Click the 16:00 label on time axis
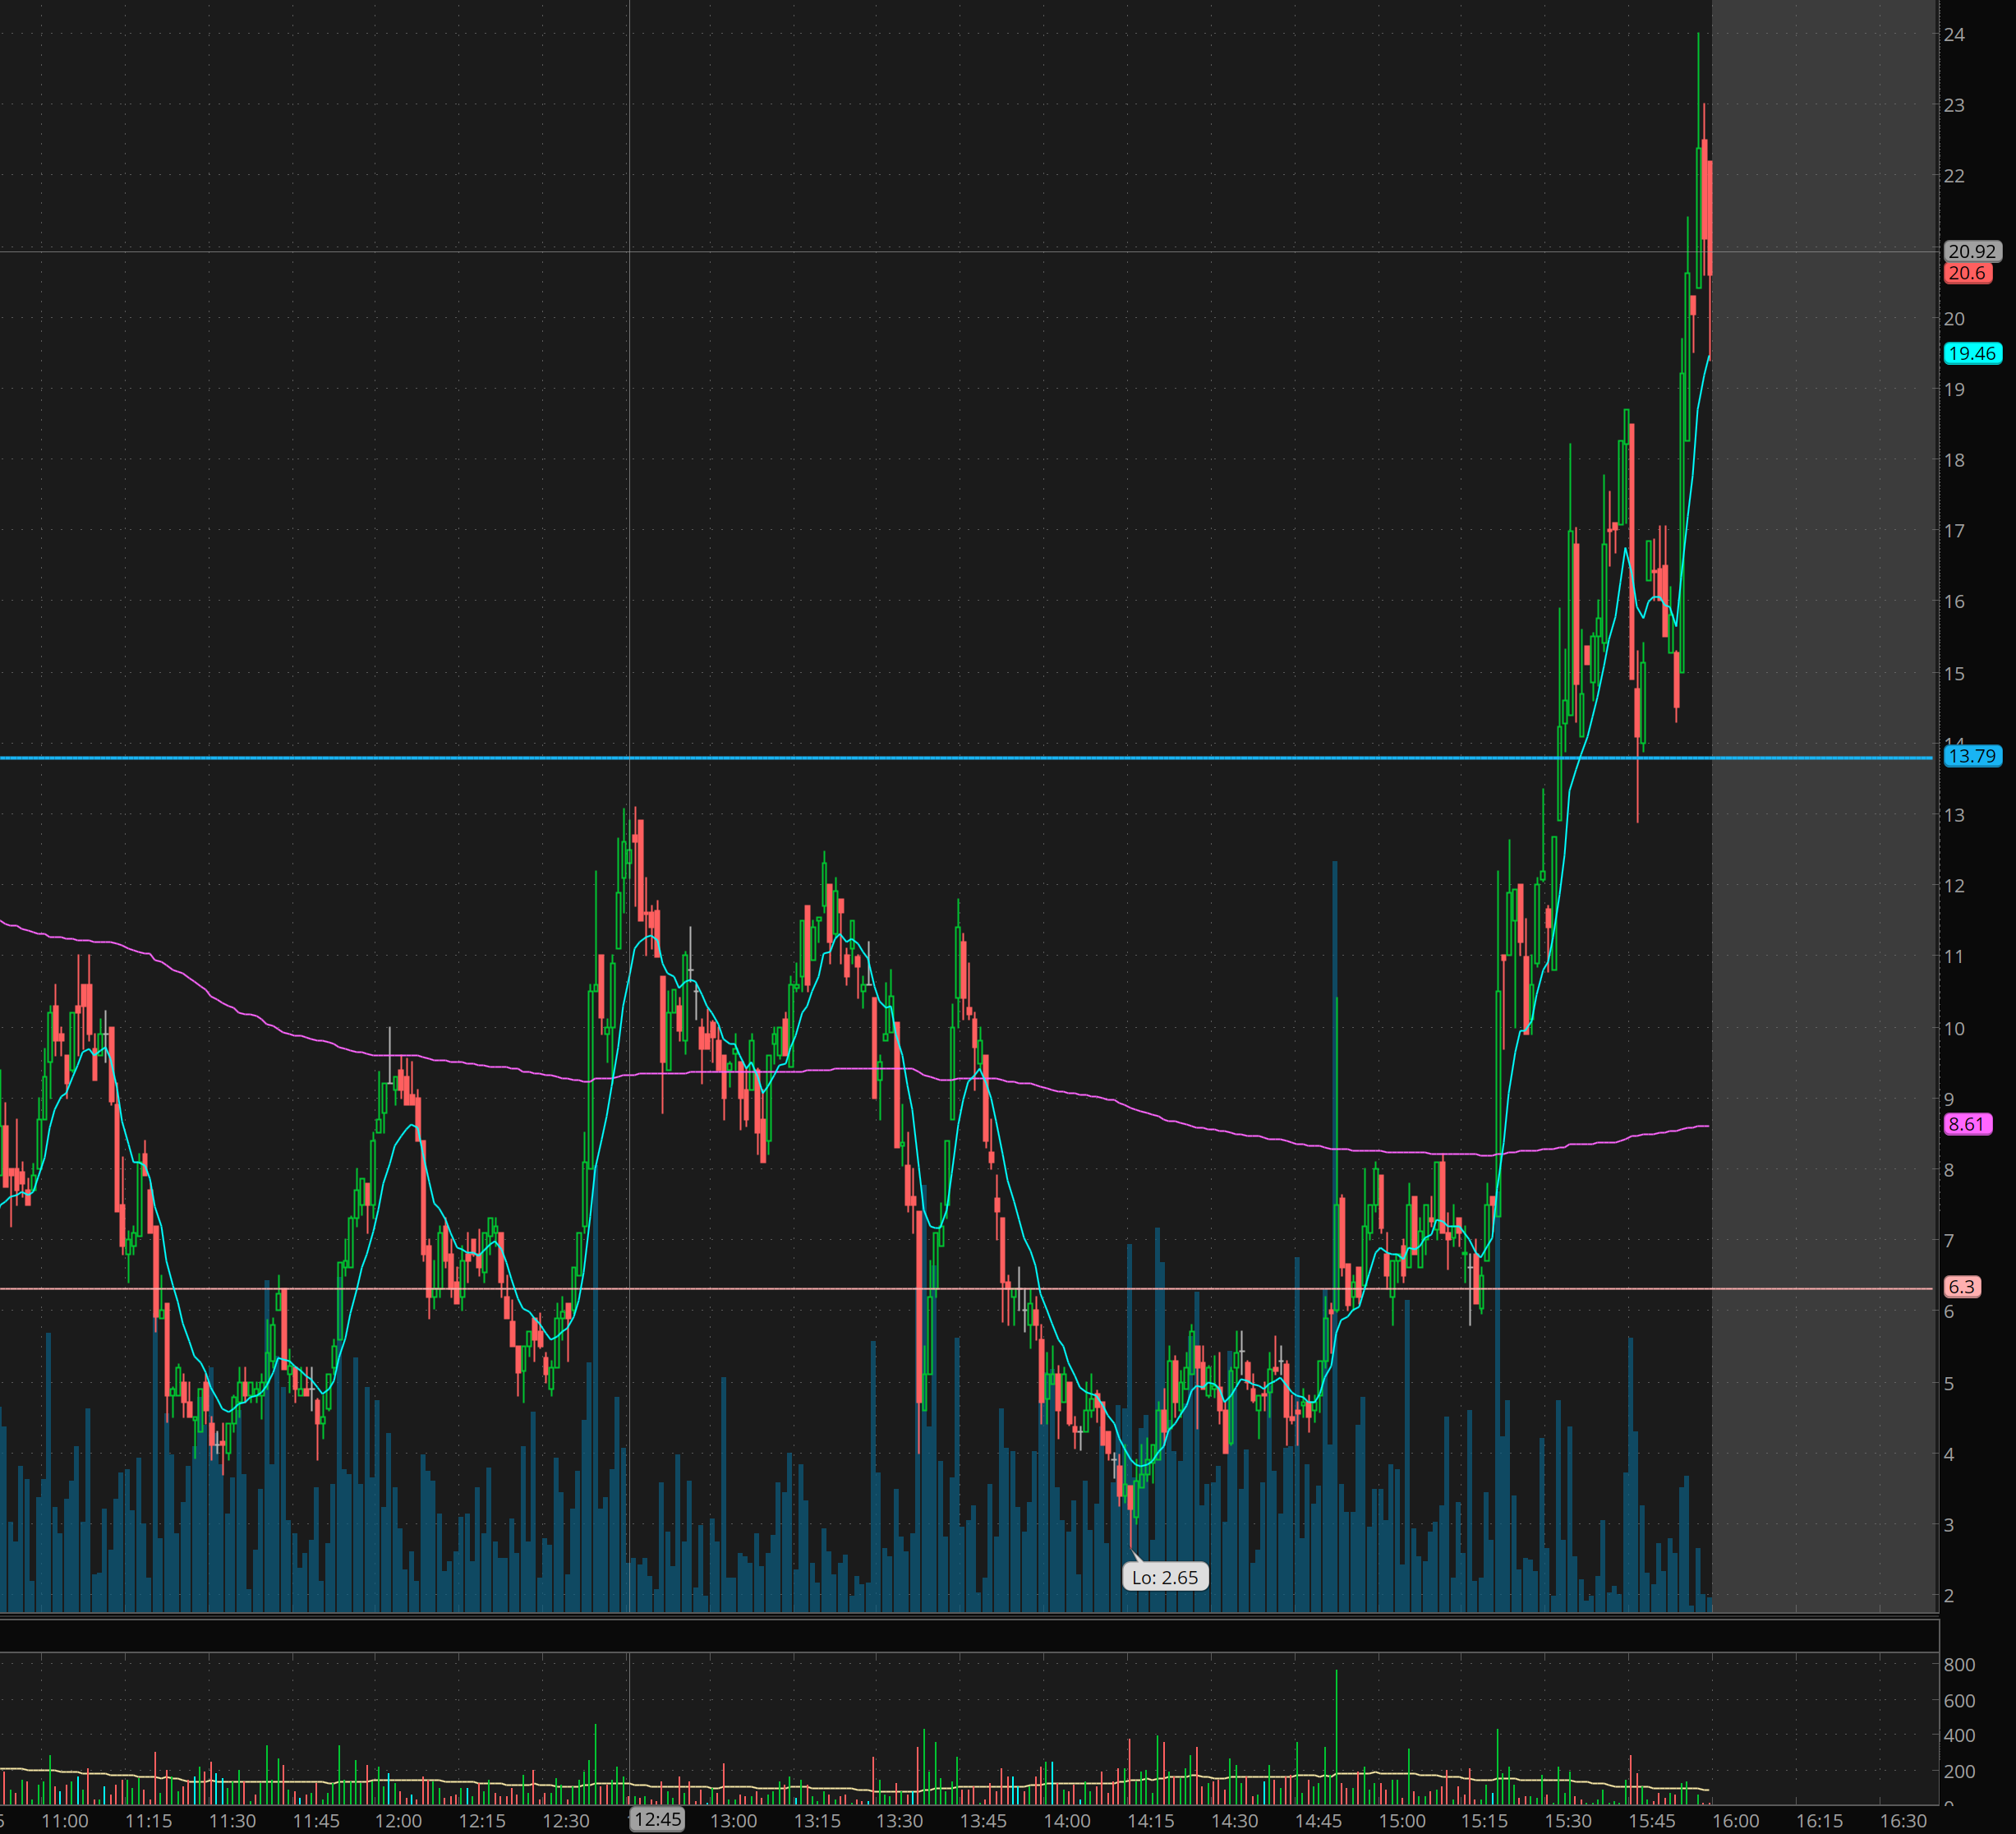 click(x=1735, y=1820)
